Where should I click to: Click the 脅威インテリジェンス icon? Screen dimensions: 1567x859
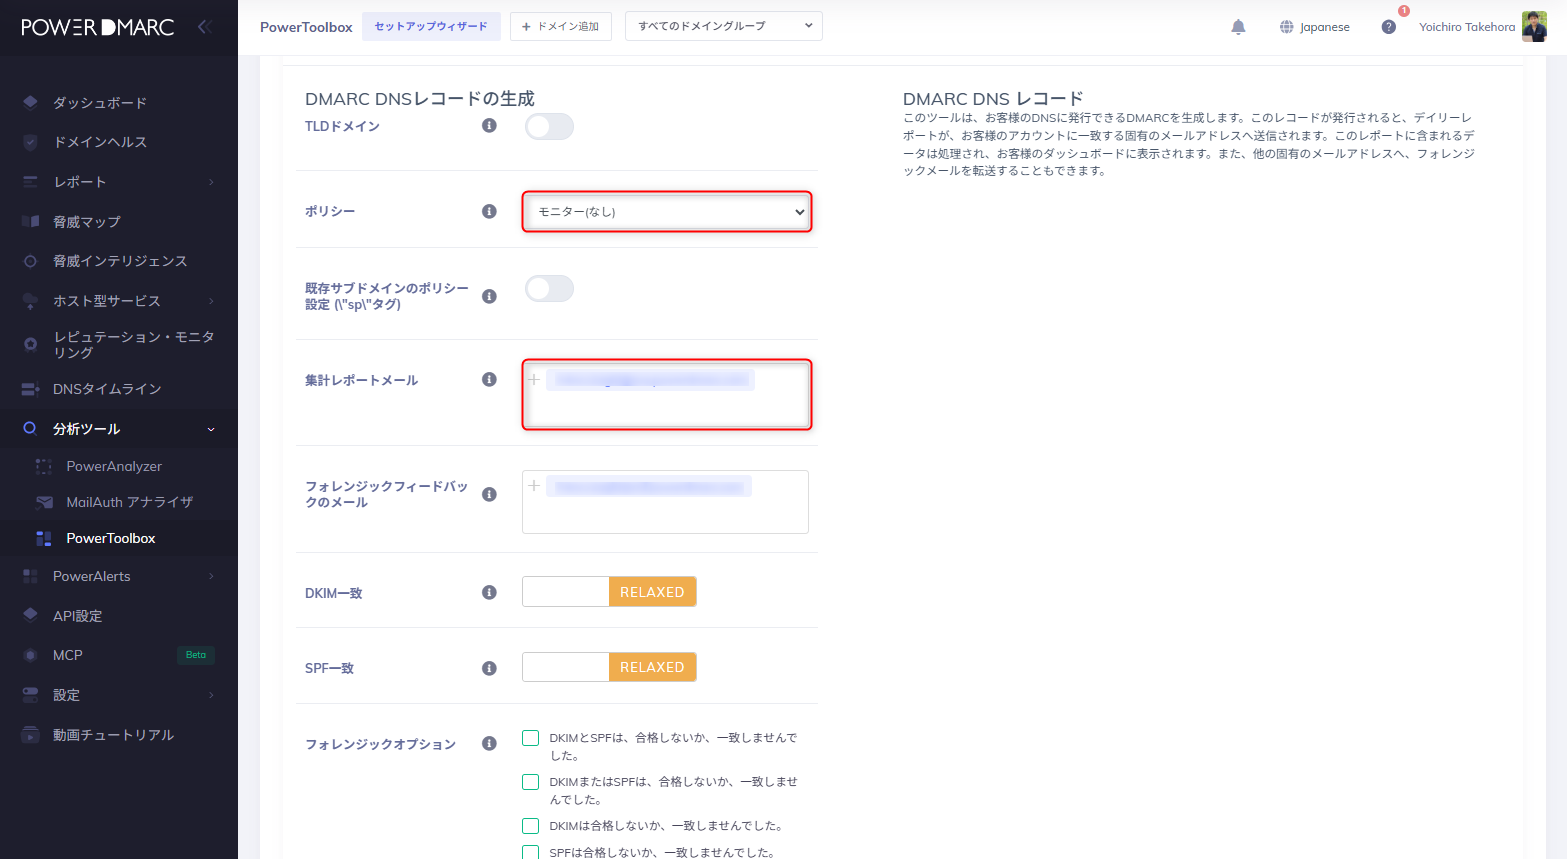pos(30,261)
